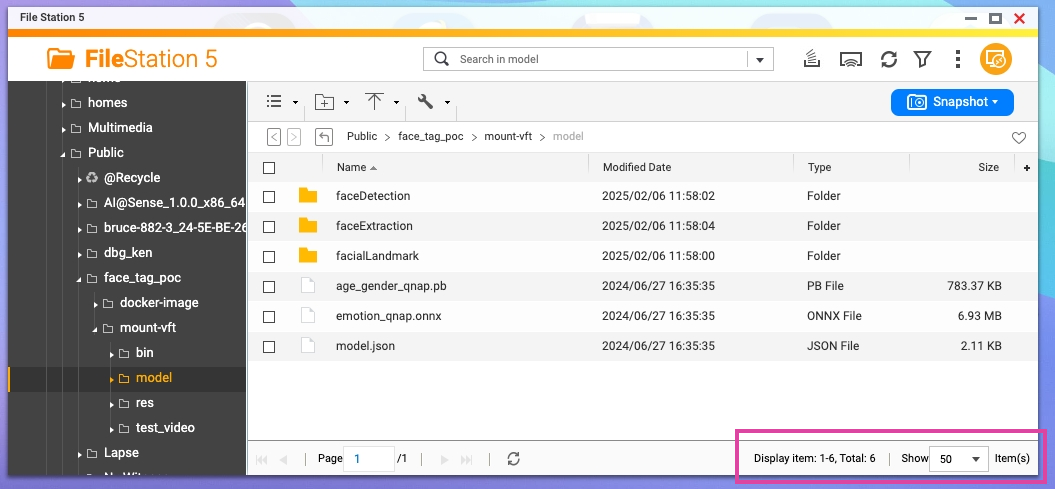The height and width of the screenshot is (489, 1055).
Task: Click the Page number input field
Action: 369,459
